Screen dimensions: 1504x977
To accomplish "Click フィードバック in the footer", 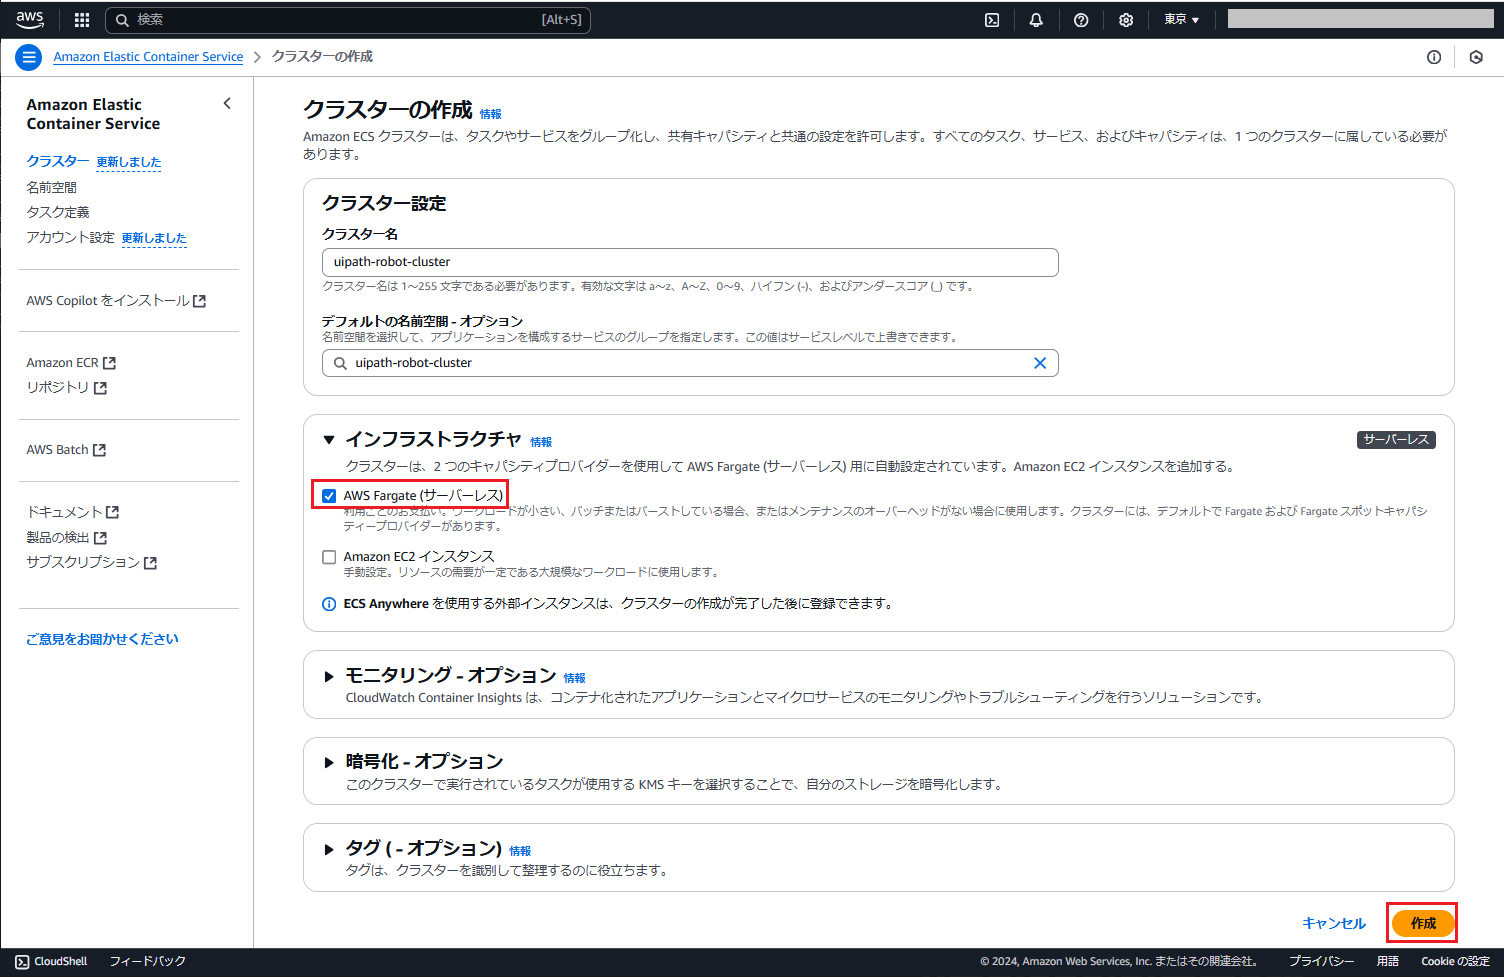I will (147, 961).
